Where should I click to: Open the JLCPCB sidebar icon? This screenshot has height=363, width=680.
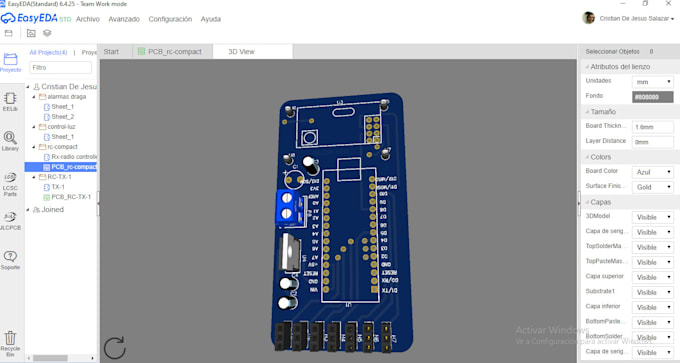click(x=10, y=221)
